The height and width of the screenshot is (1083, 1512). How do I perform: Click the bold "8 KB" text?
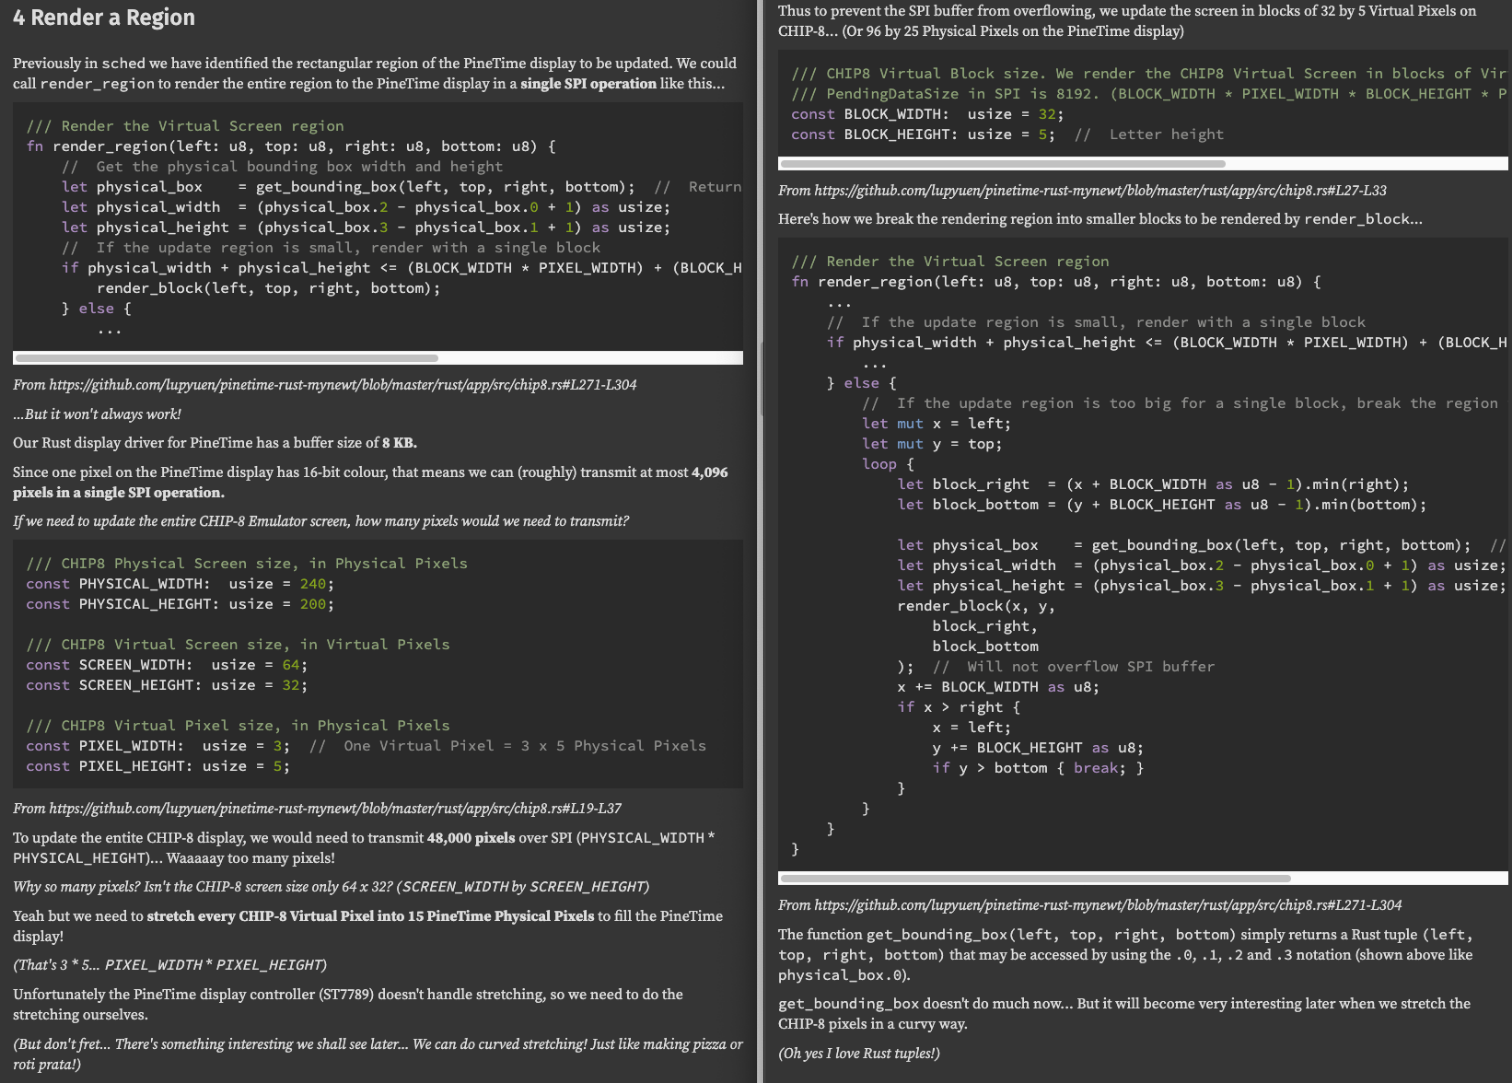coord(399,443)
